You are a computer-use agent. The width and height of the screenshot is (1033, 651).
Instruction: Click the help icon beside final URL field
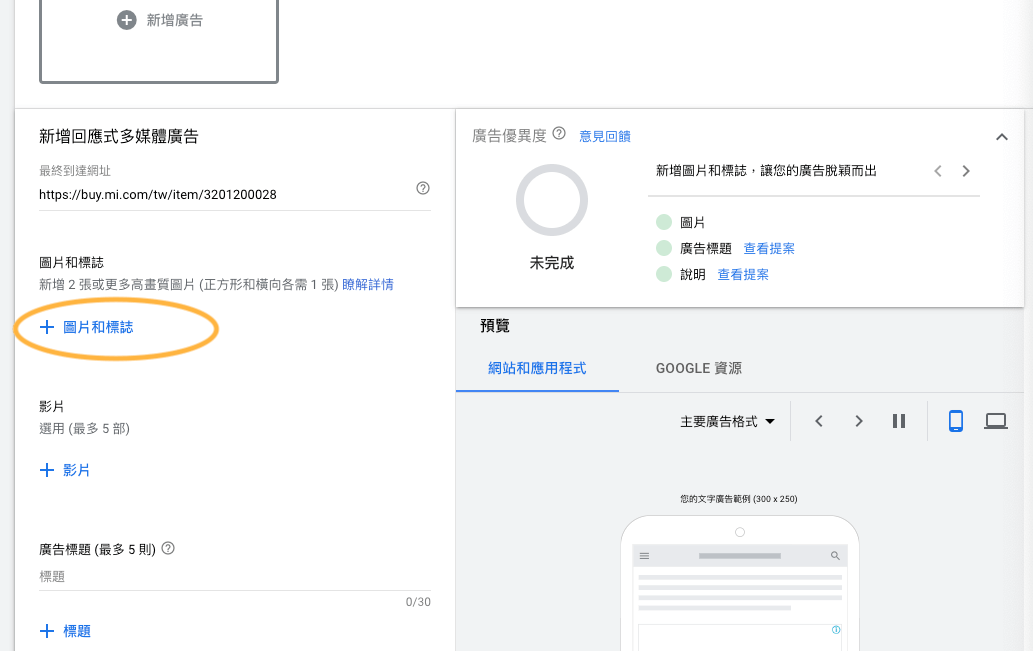tap(423, 188)
